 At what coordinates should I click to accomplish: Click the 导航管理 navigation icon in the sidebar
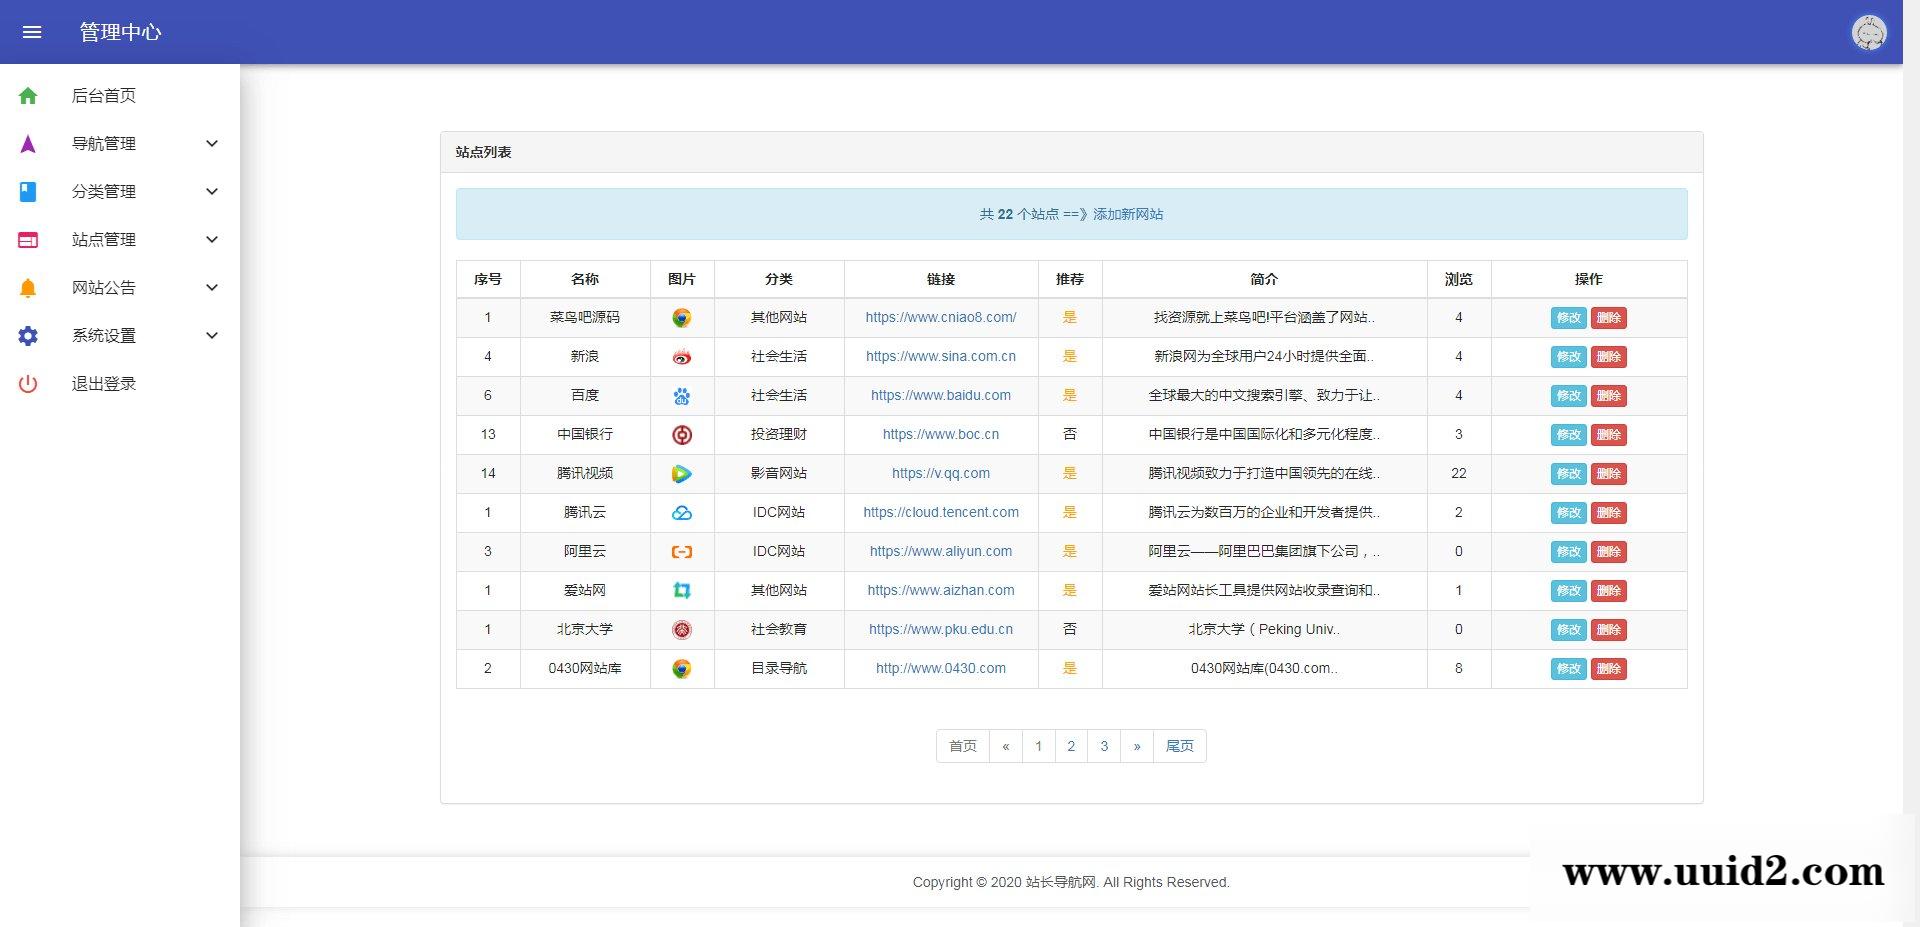click(x=27, y=143)
